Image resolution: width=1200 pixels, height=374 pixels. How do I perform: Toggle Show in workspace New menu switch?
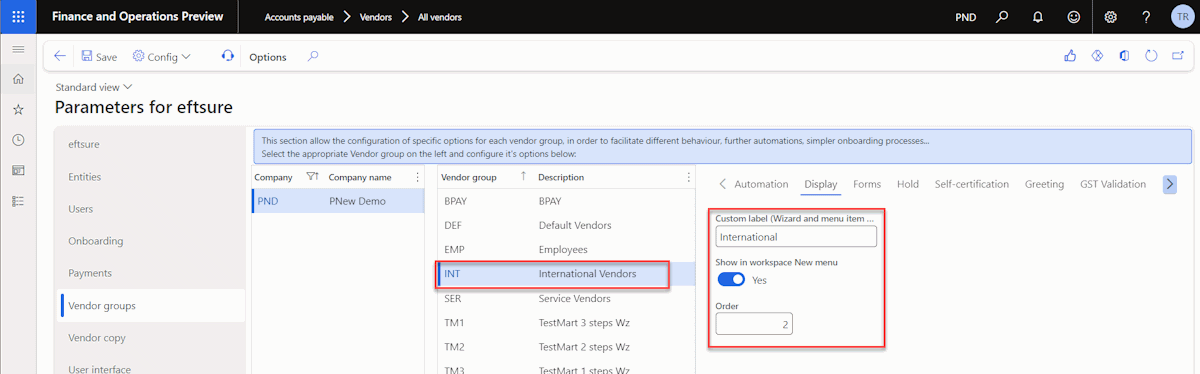732,280
